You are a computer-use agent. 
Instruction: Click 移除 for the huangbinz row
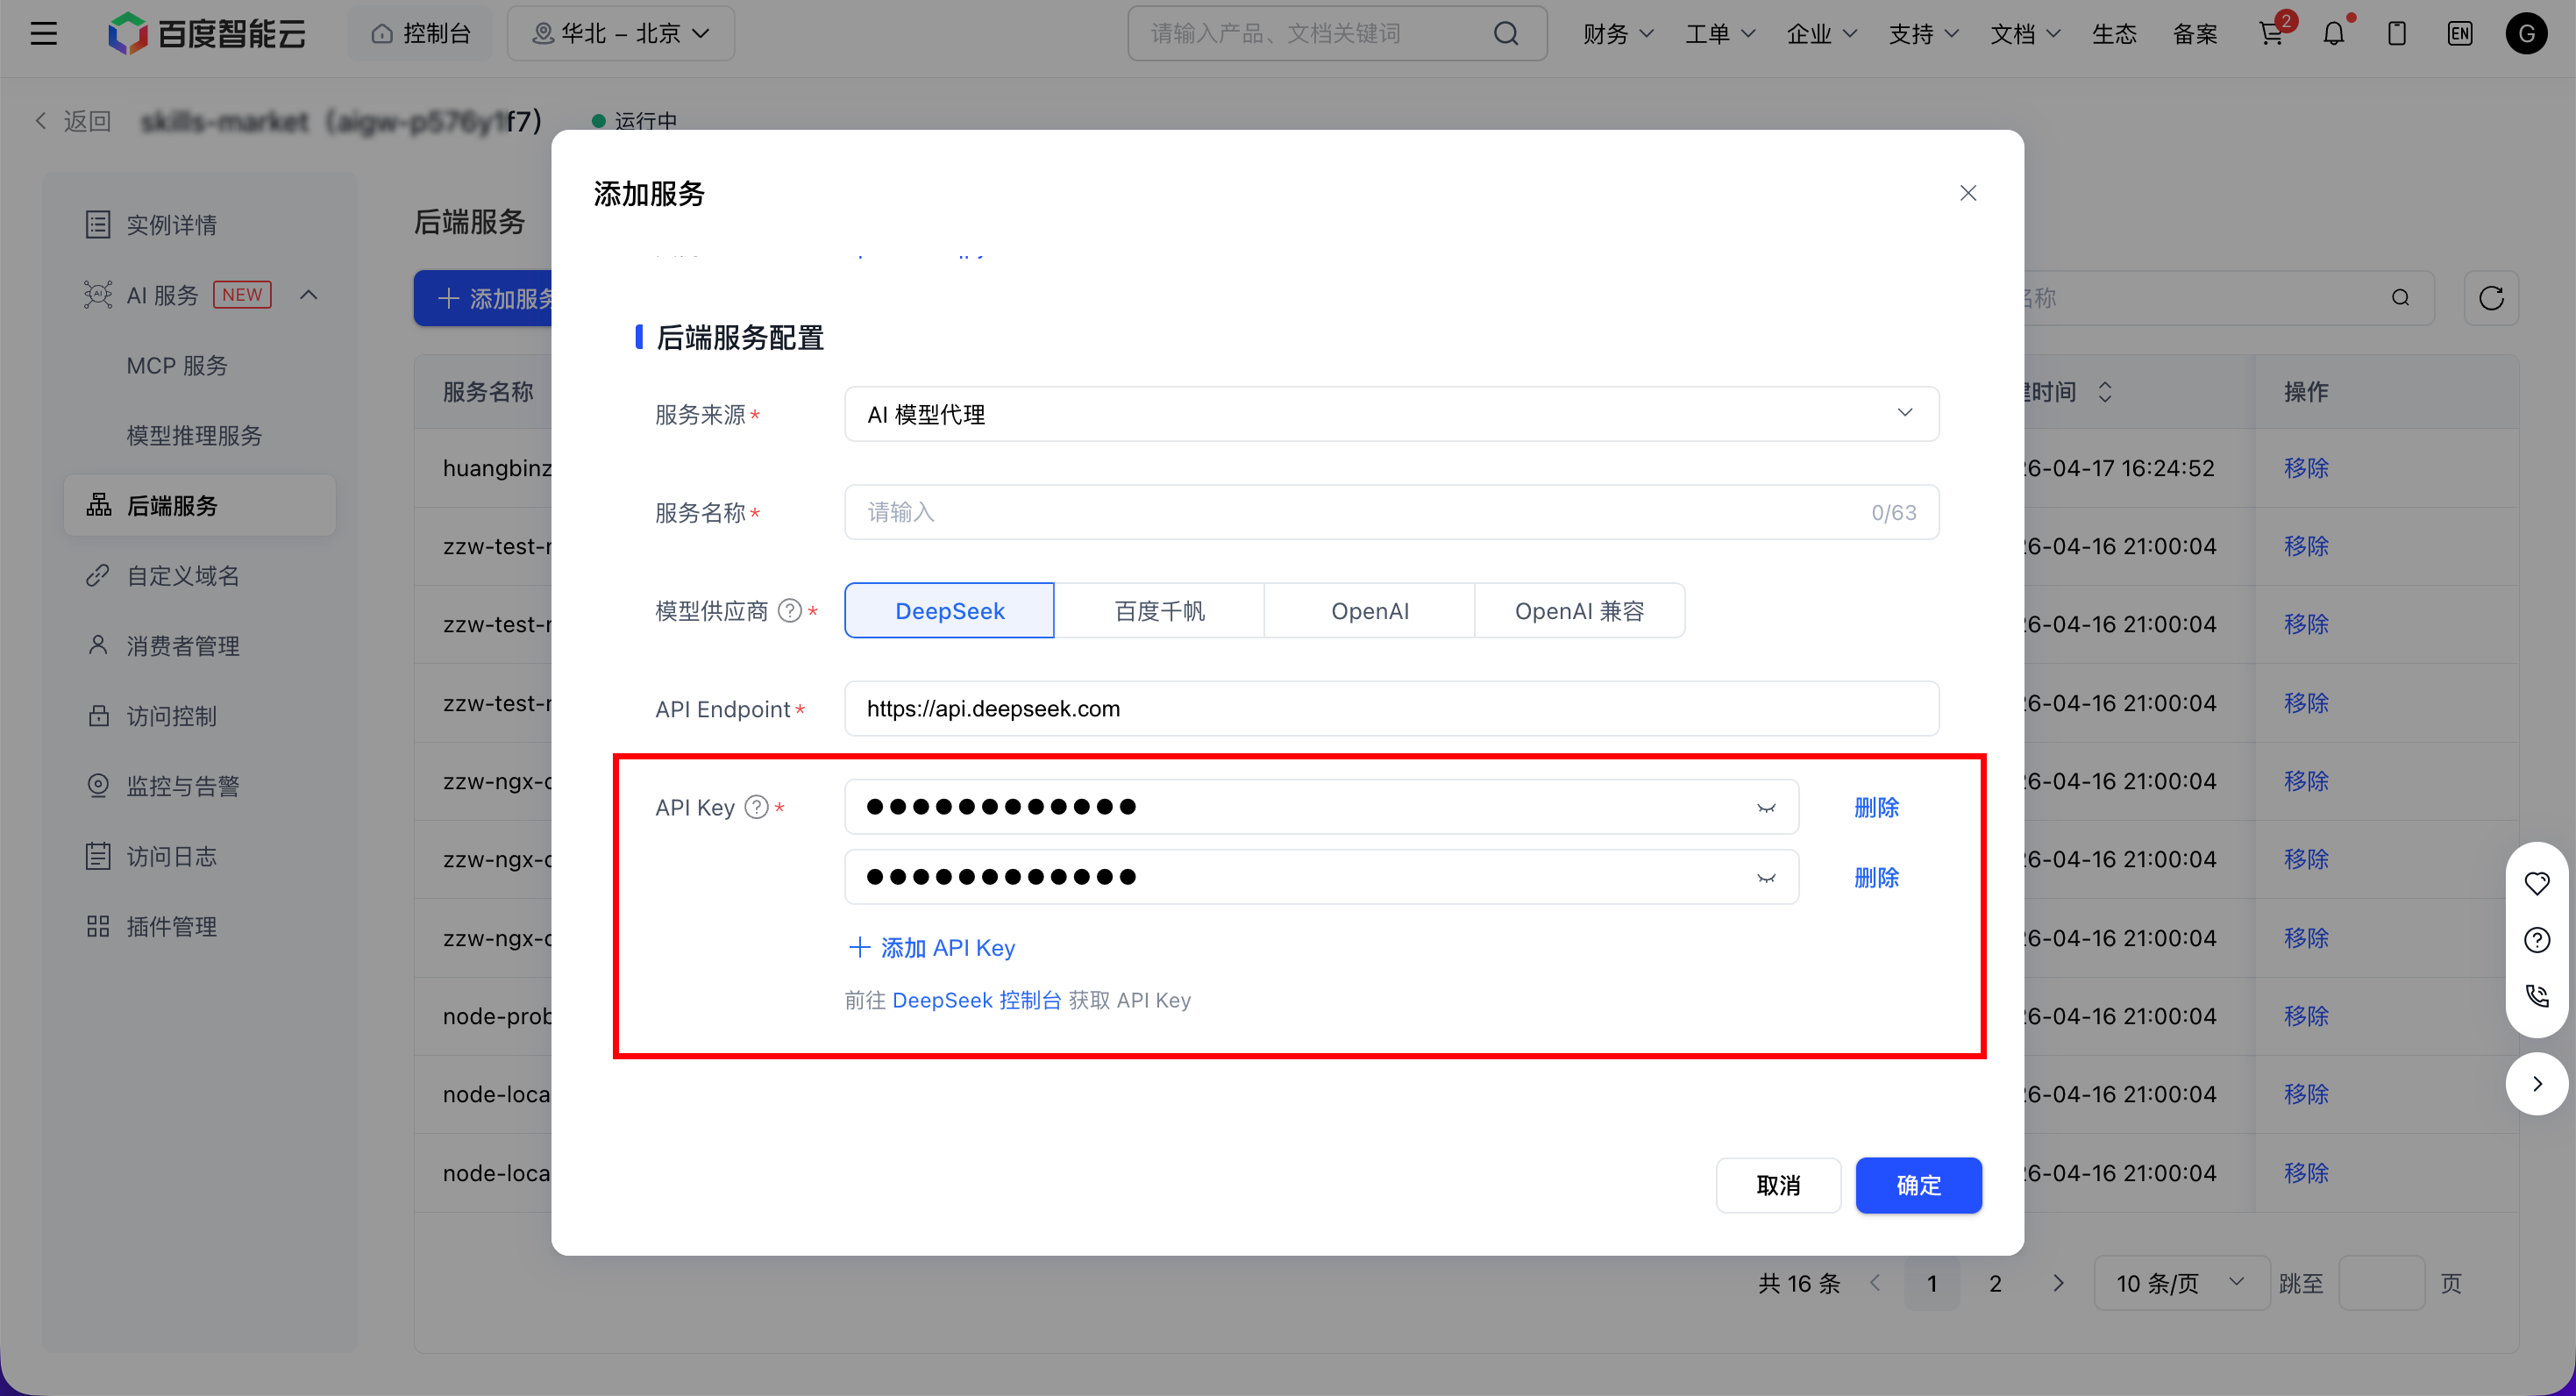[x=2306, y=468]
